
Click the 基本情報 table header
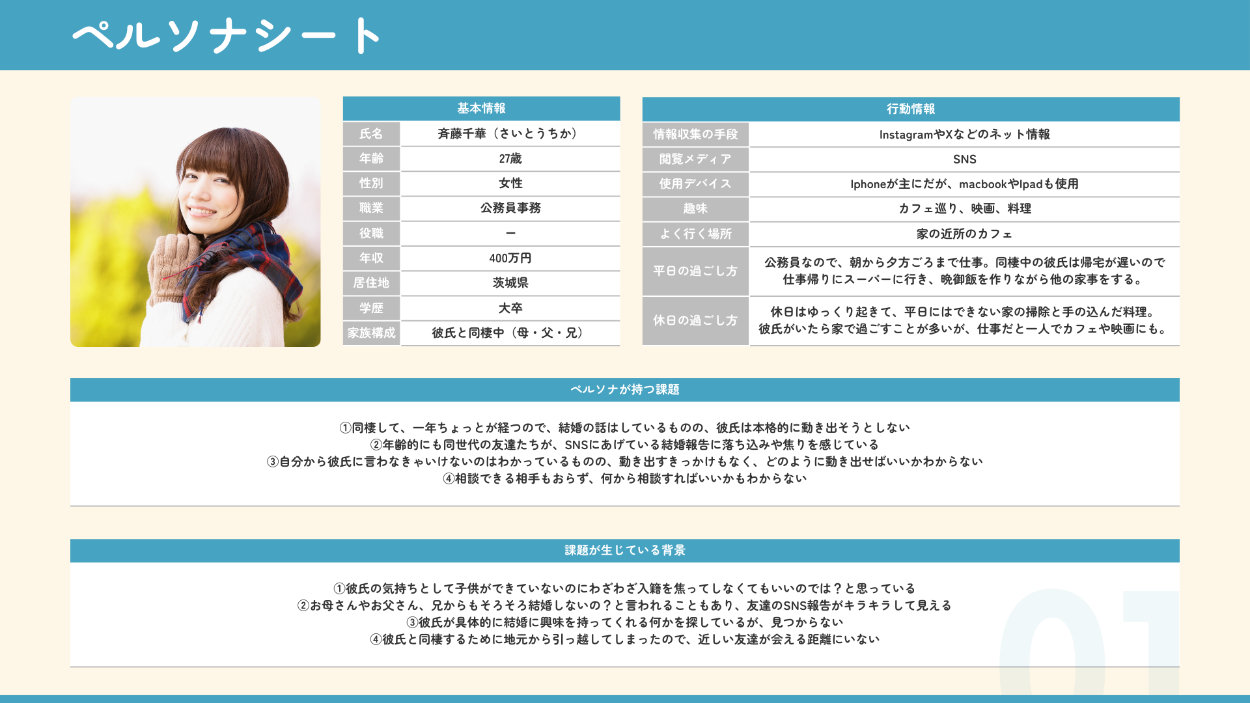click(481, 109)
